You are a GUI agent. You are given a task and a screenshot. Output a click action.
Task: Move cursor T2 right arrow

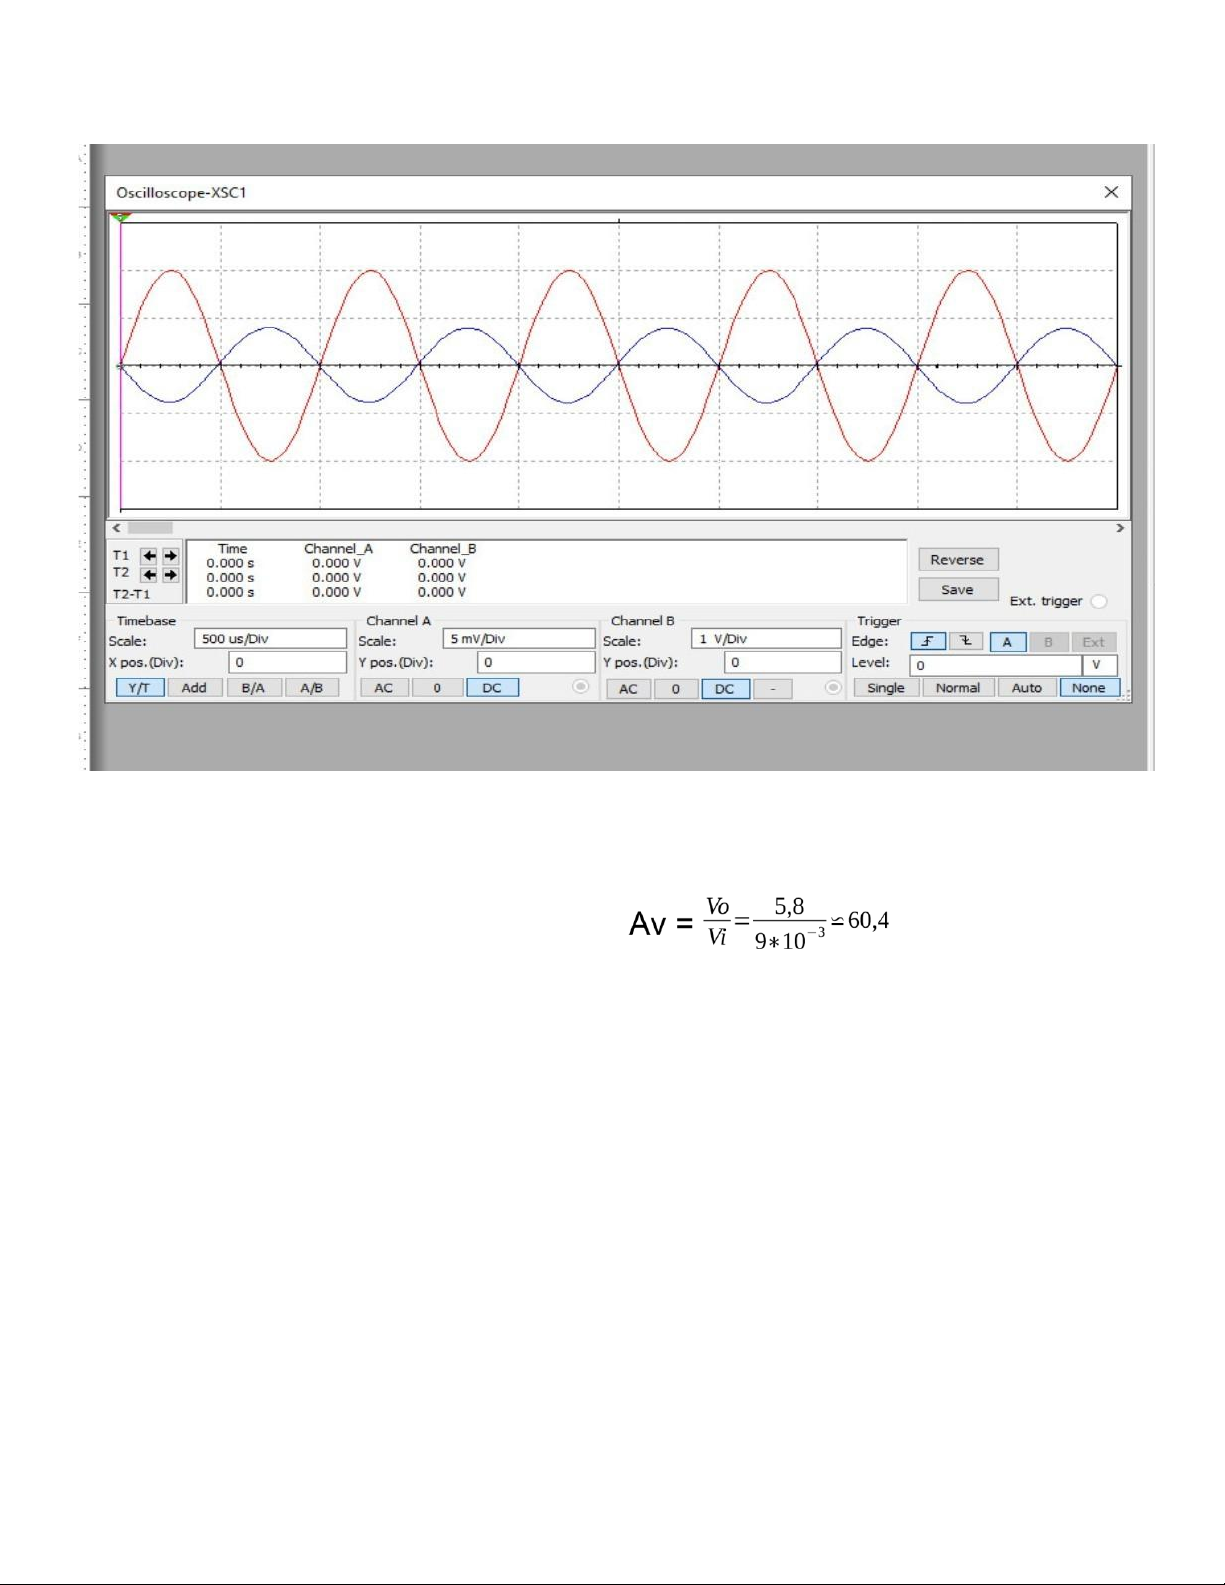[170, 575]
